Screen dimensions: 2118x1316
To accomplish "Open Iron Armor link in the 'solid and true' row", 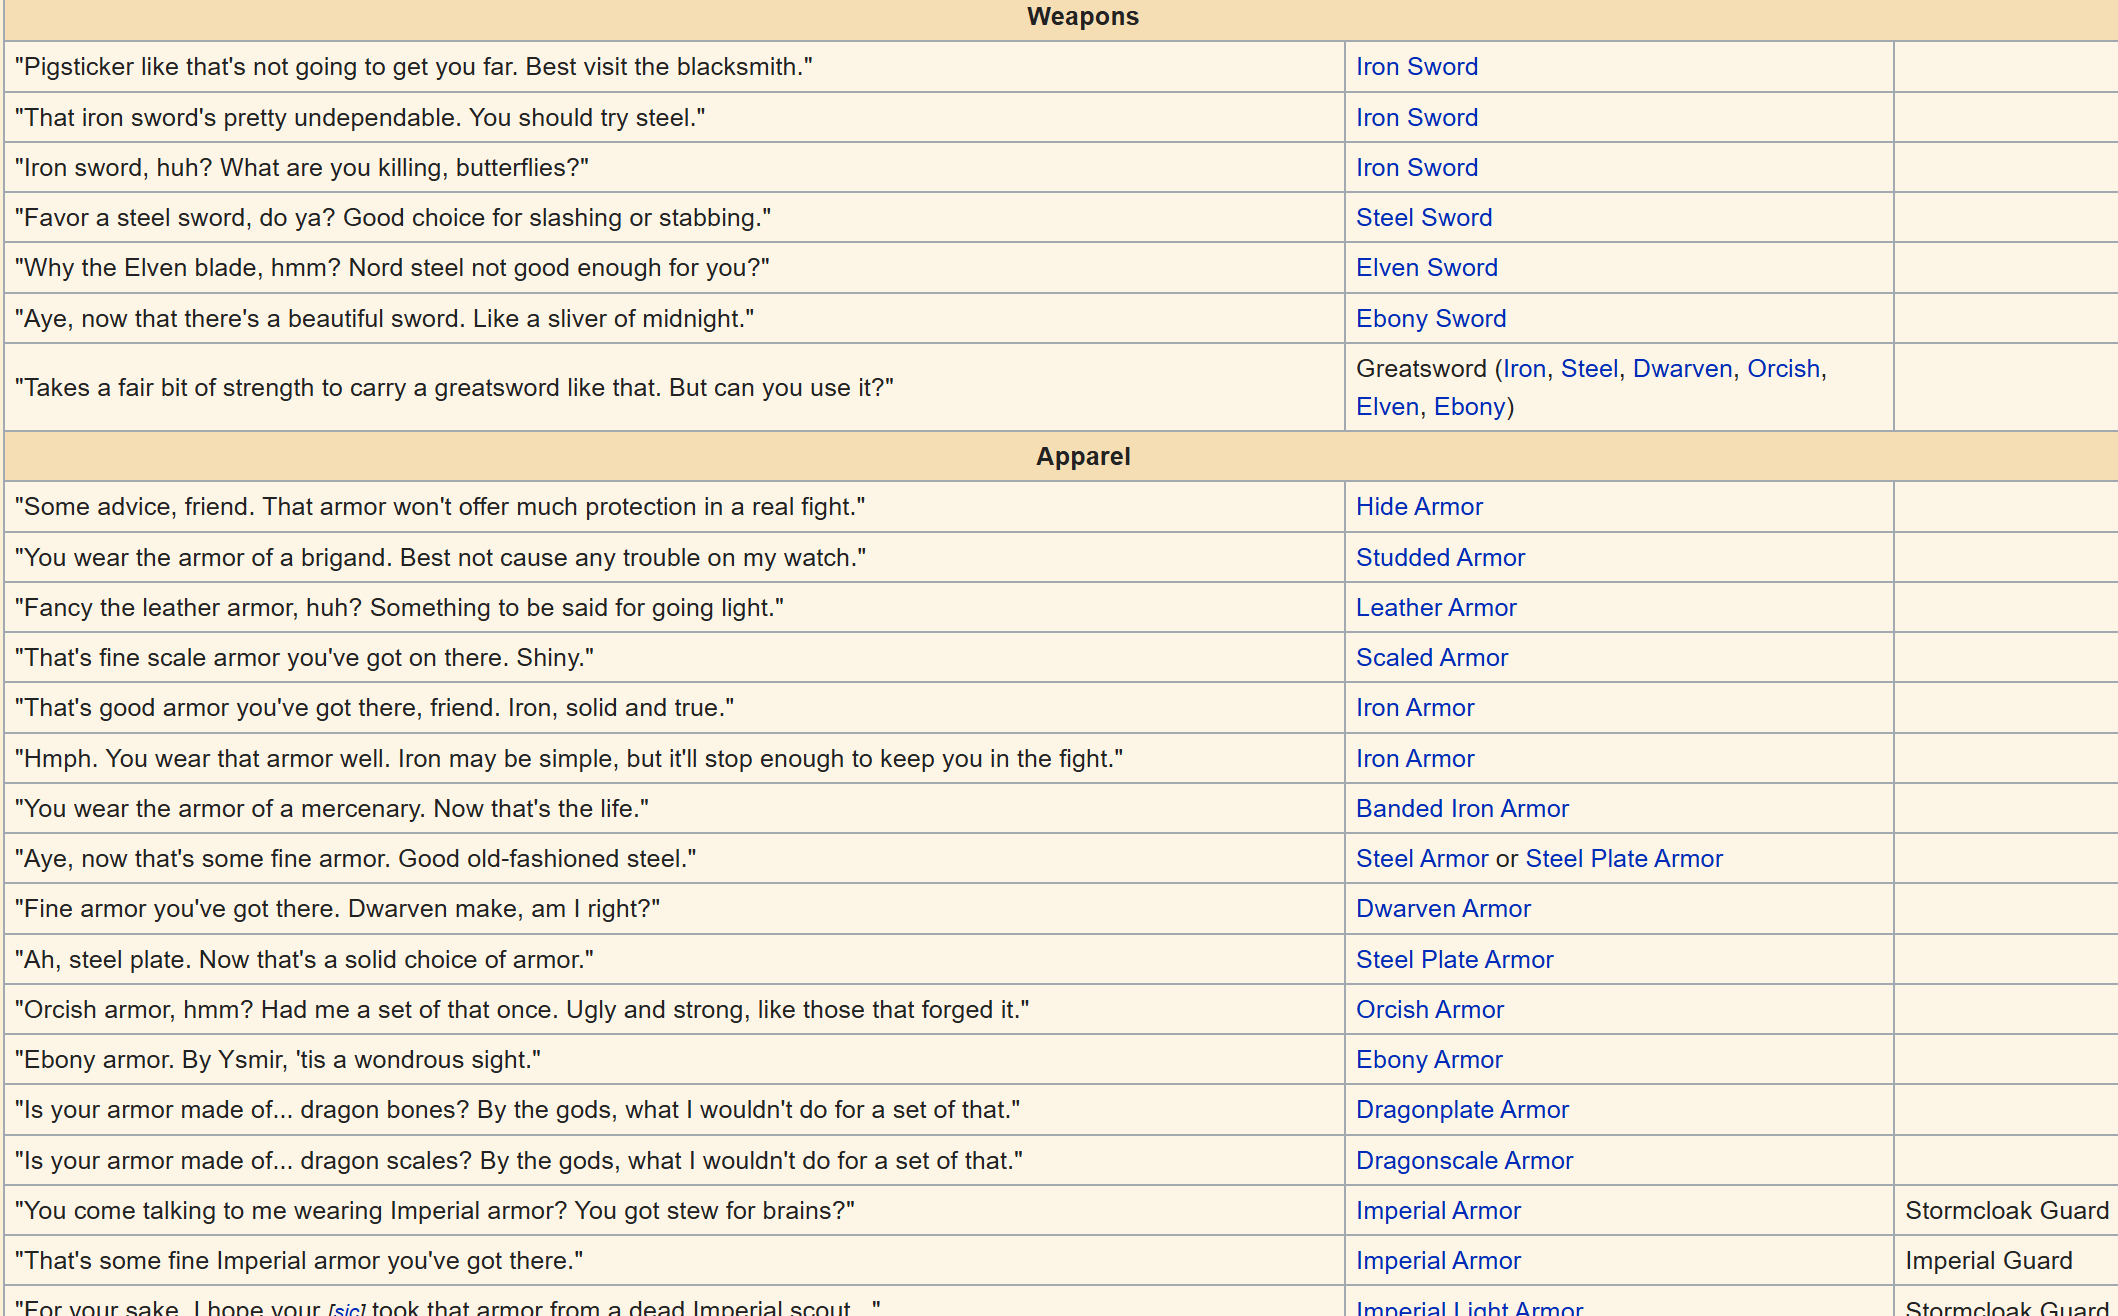I will 1415,708.
